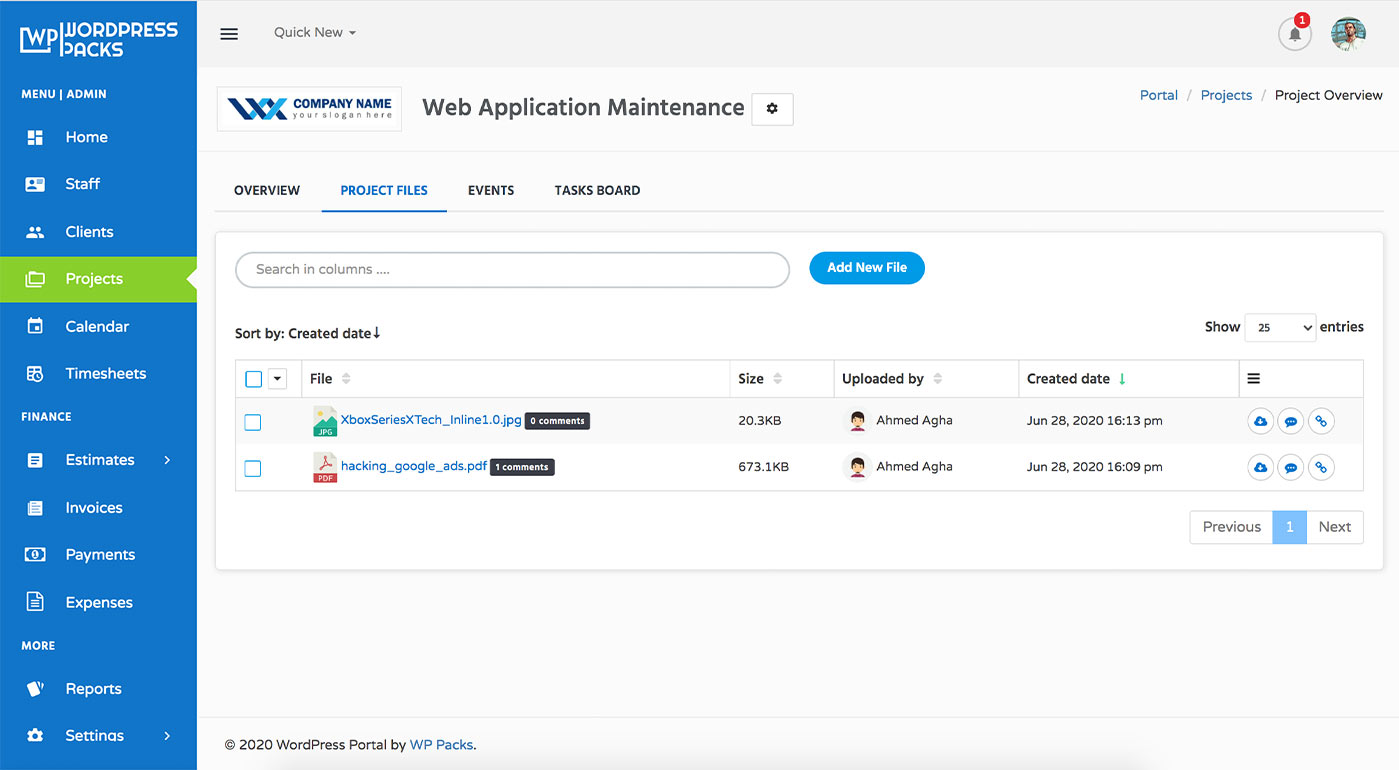Image resolution: width=1399 pixels, height=770 pixels.
Task: Open the TASKS BOARD tab
Action: [x=597, y=190]
